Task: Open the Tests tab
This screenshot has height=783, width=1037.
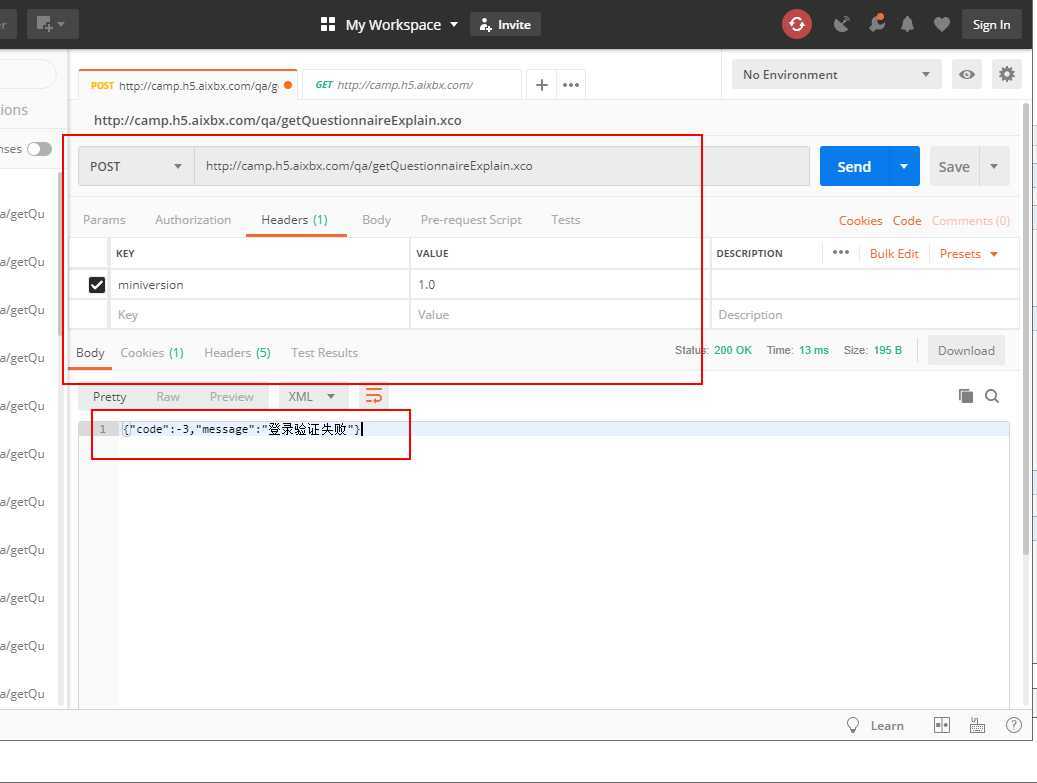Action: (x=565, y=220)
